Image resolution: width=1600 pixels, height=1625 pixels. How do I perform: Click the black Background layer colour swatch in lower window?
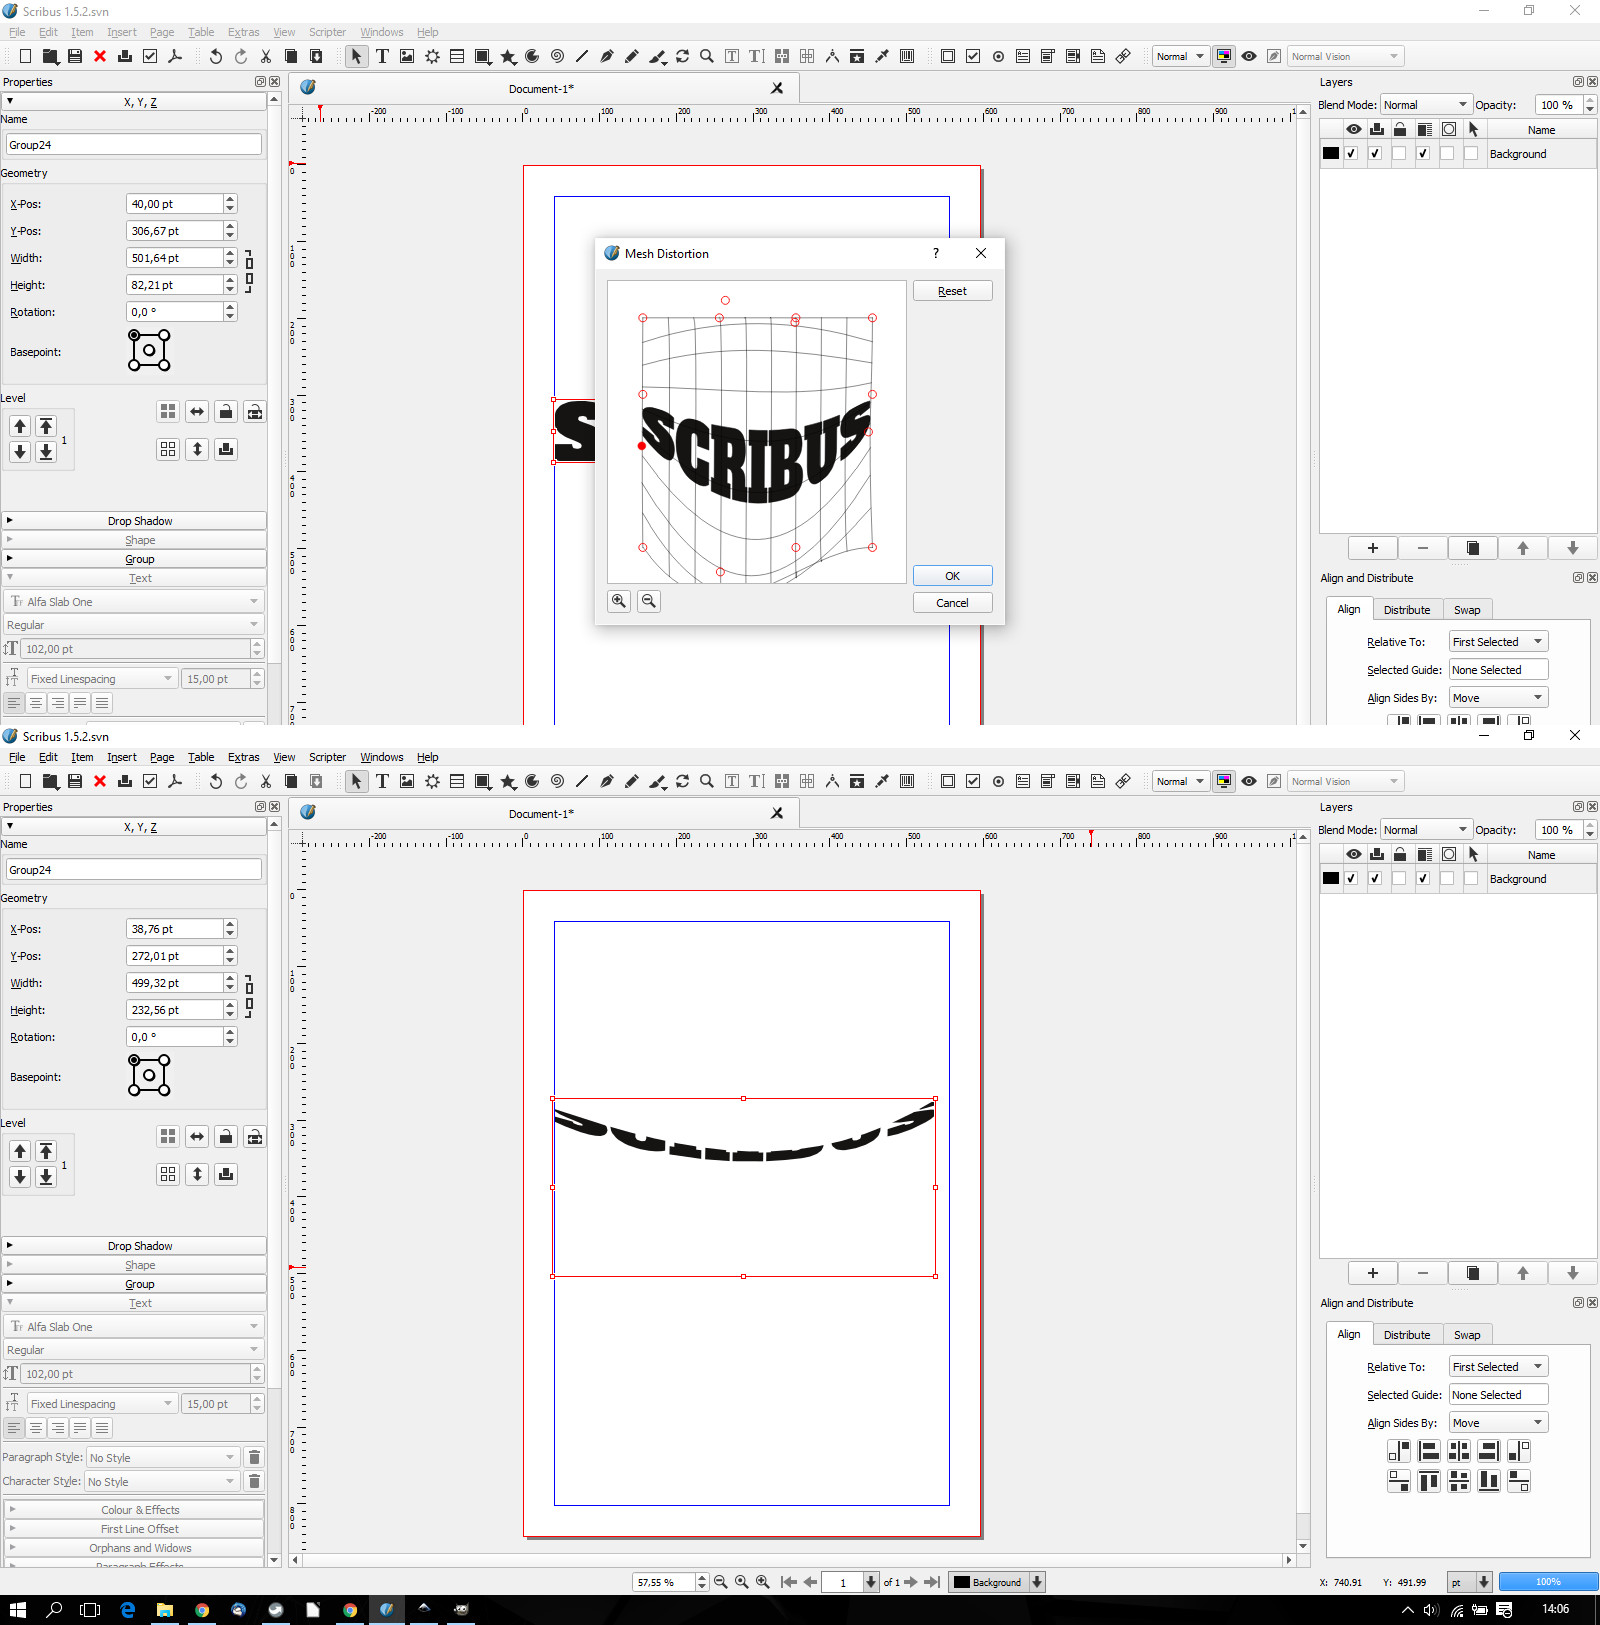click(x=1330, y=879)
